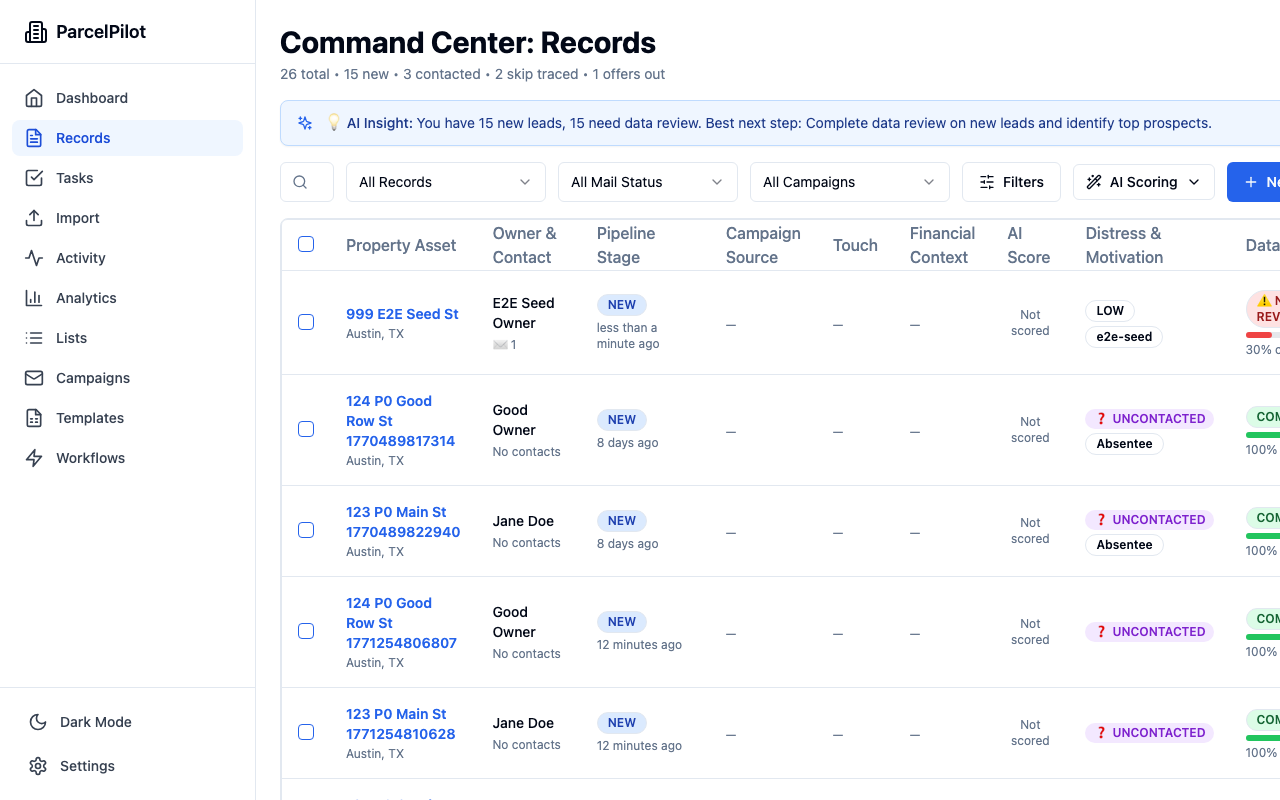
Task: Open the Dashboard from the sidebar
Action: pyautogui.click(x=92, y=98)
